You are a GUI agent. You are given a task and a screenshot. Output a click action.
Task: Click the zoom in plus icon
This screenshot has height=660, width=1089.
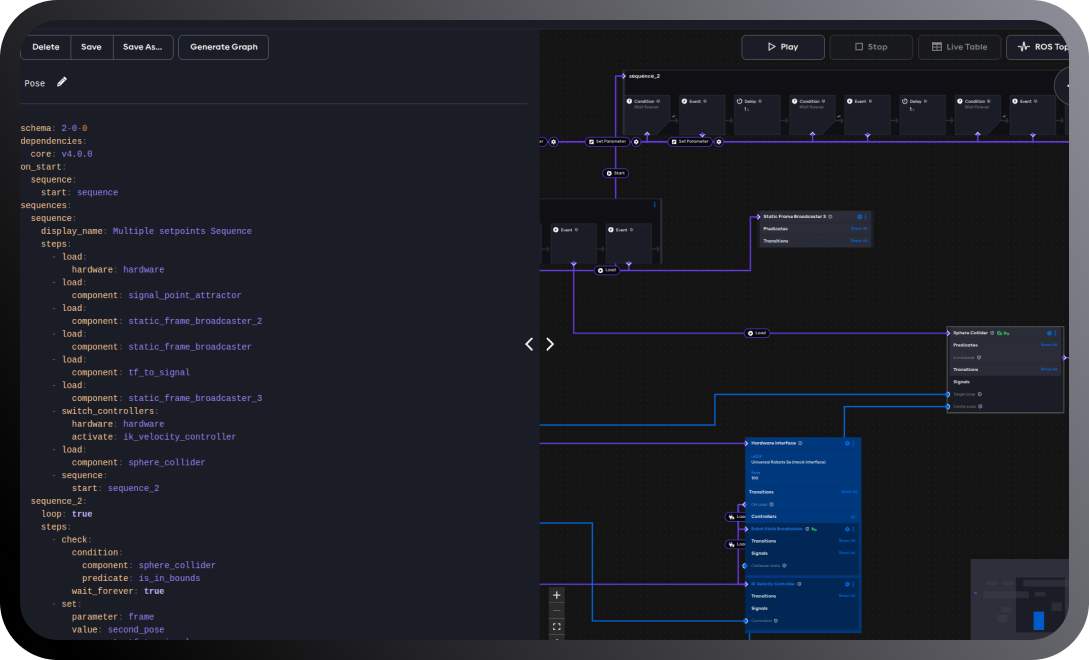tap(557, 595)
